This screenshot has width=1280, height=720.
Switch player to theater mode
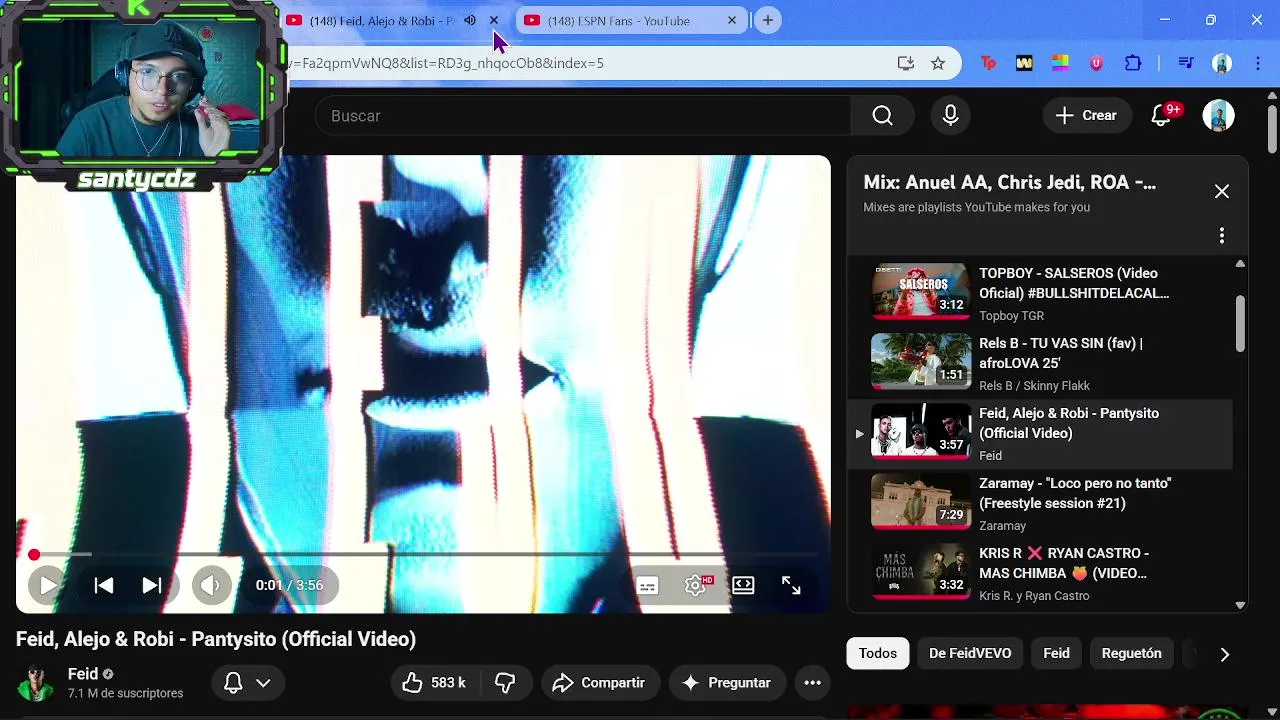pos(743,585)
